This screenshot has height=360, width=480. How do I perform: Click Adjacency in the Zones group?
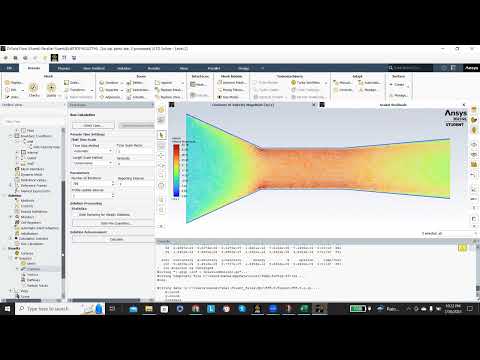coord(110,97)
